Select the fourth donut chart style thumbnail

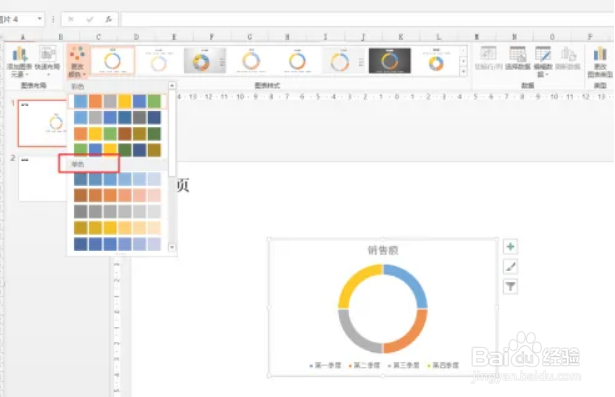251,61
